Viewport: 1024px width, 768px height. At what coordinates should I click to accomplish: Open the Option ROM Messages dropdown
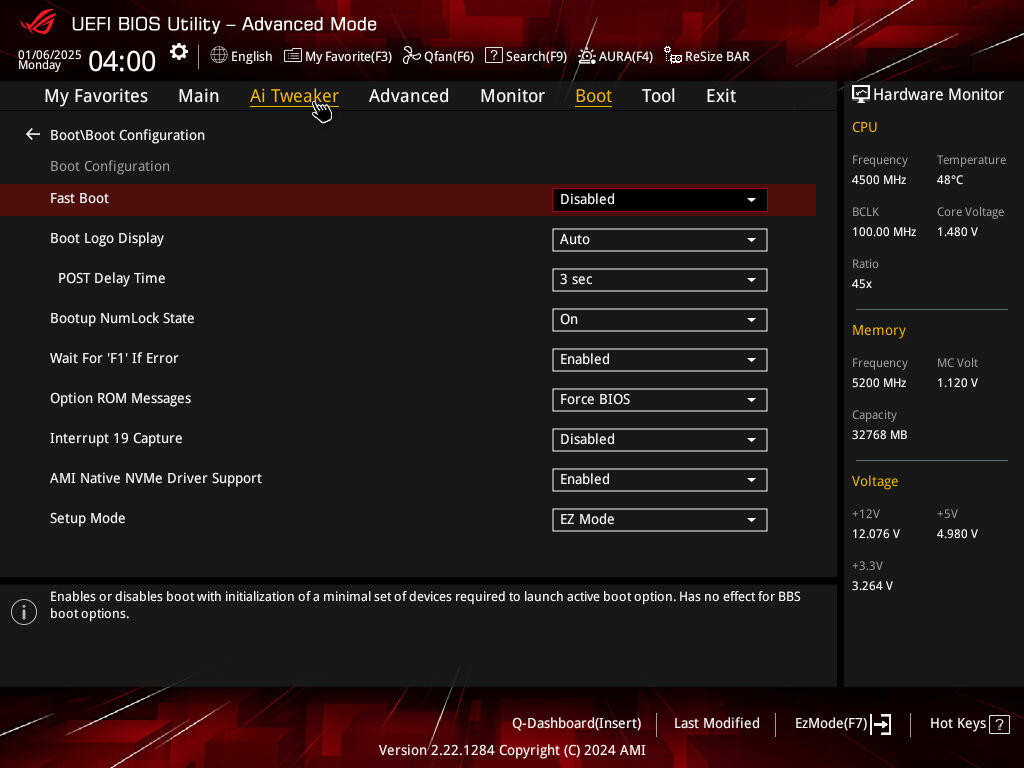659,400
